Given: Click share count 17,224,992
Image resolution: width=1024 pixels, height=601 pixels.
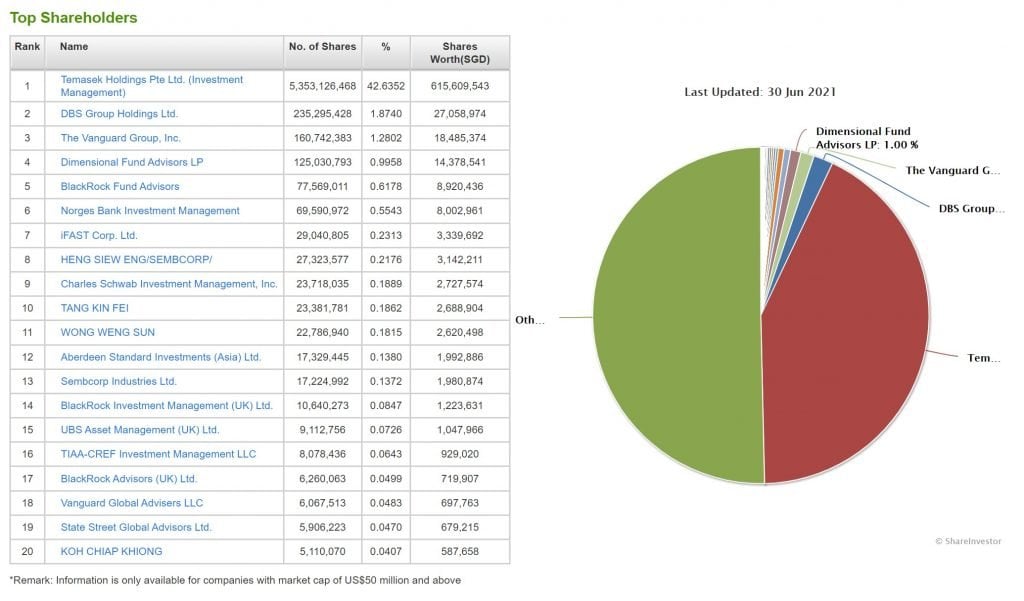Looking at the screenshot, I should tap(323, 381).
